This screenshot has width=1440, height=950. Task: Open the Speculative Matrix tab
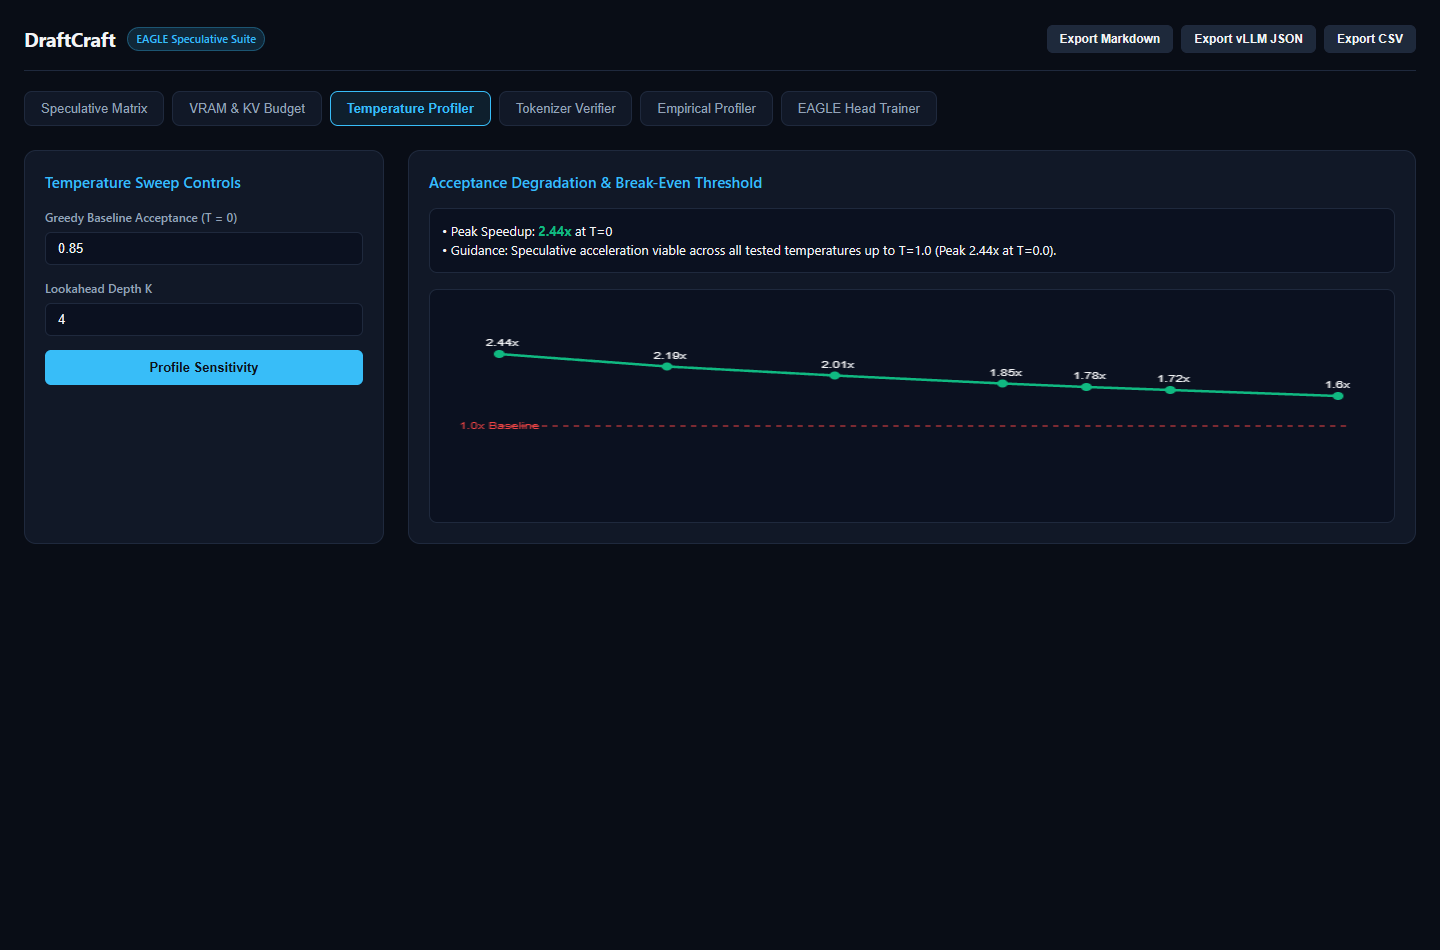tap(94, 108)
